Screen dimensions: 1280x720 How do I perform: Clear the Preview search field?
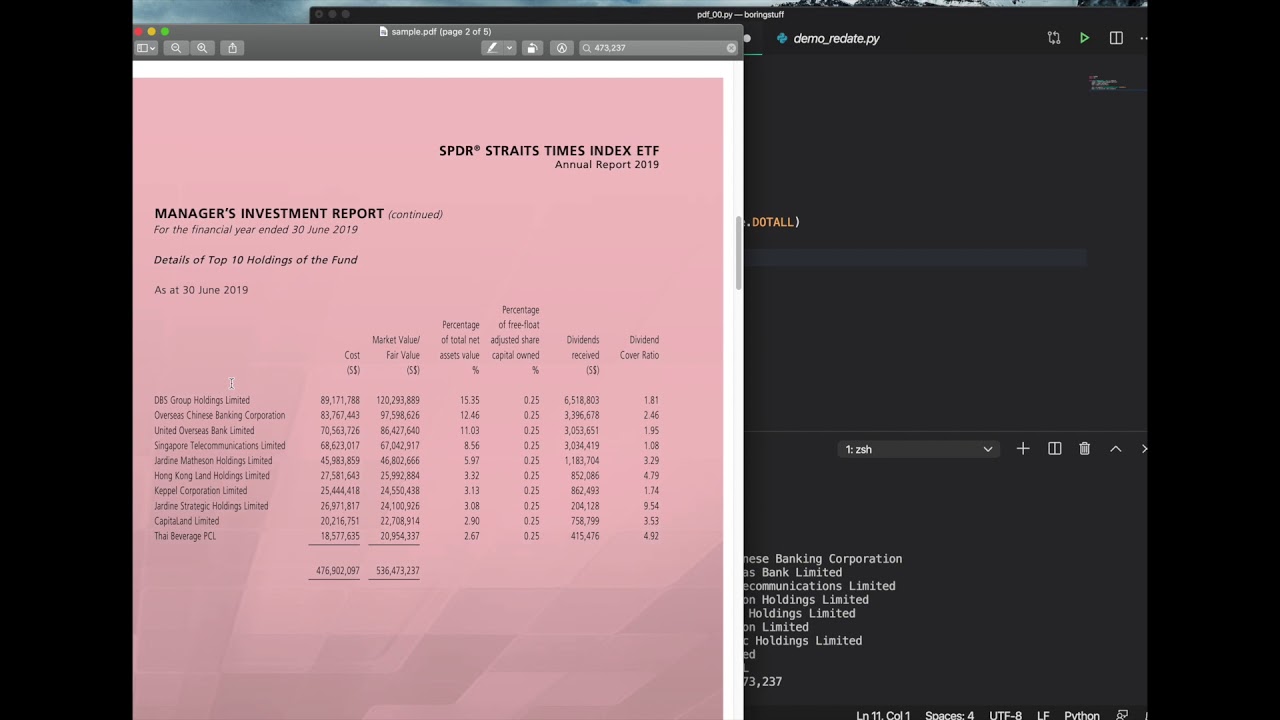point(731,48)
